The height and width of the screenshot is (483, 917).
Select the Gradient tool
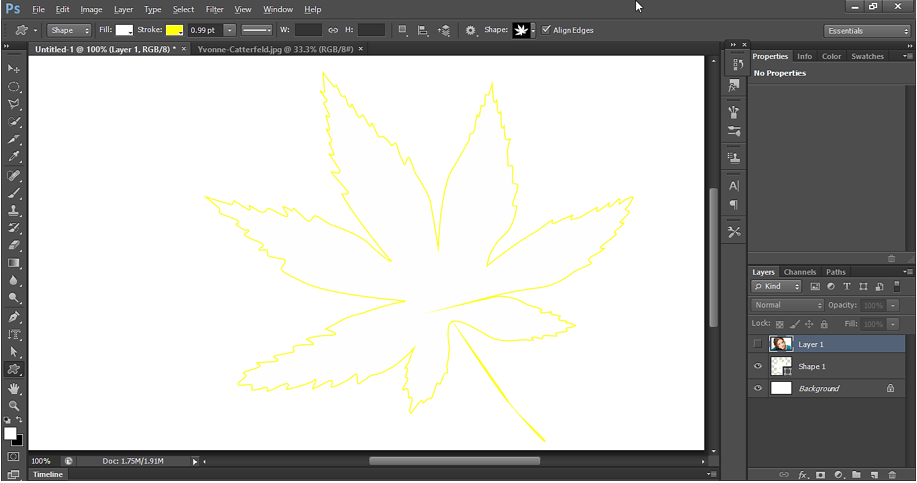(x=13, y=263)
